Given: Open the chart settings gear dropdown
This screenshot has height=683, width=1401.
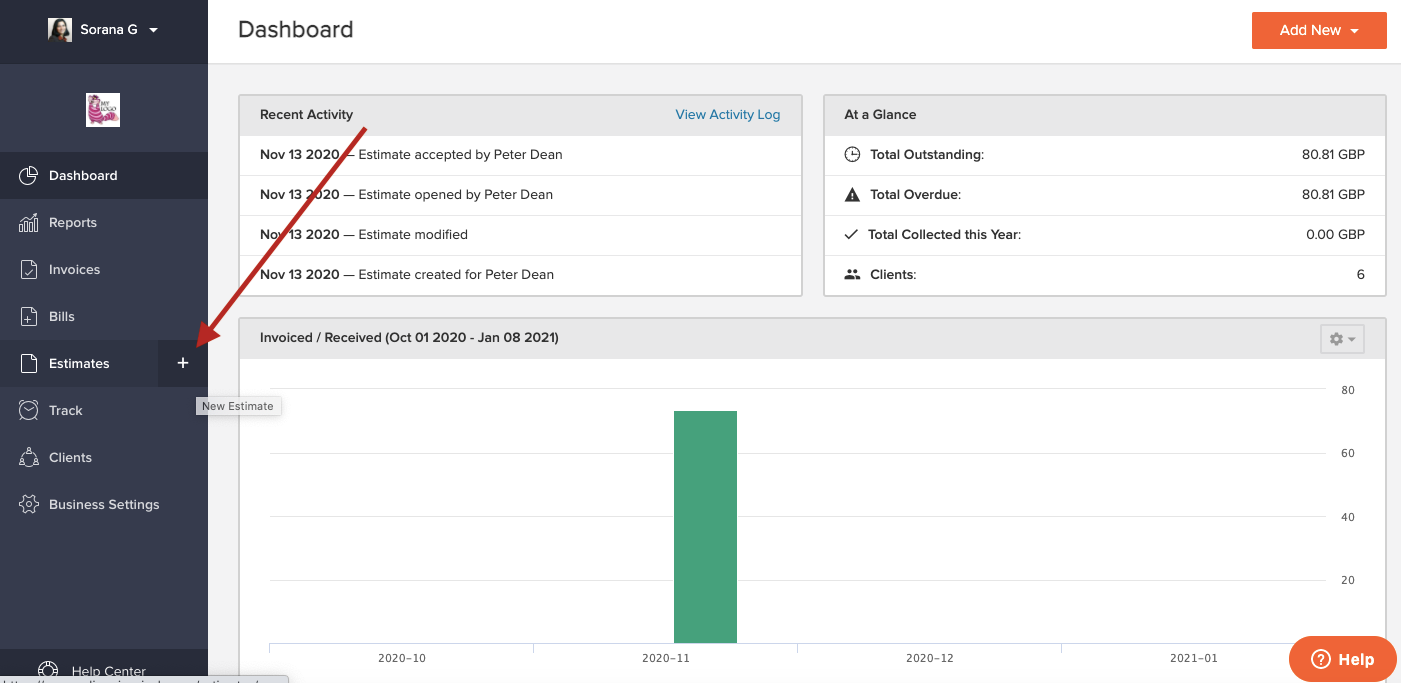Looking at the screenshot, I should coord(1342,339).
